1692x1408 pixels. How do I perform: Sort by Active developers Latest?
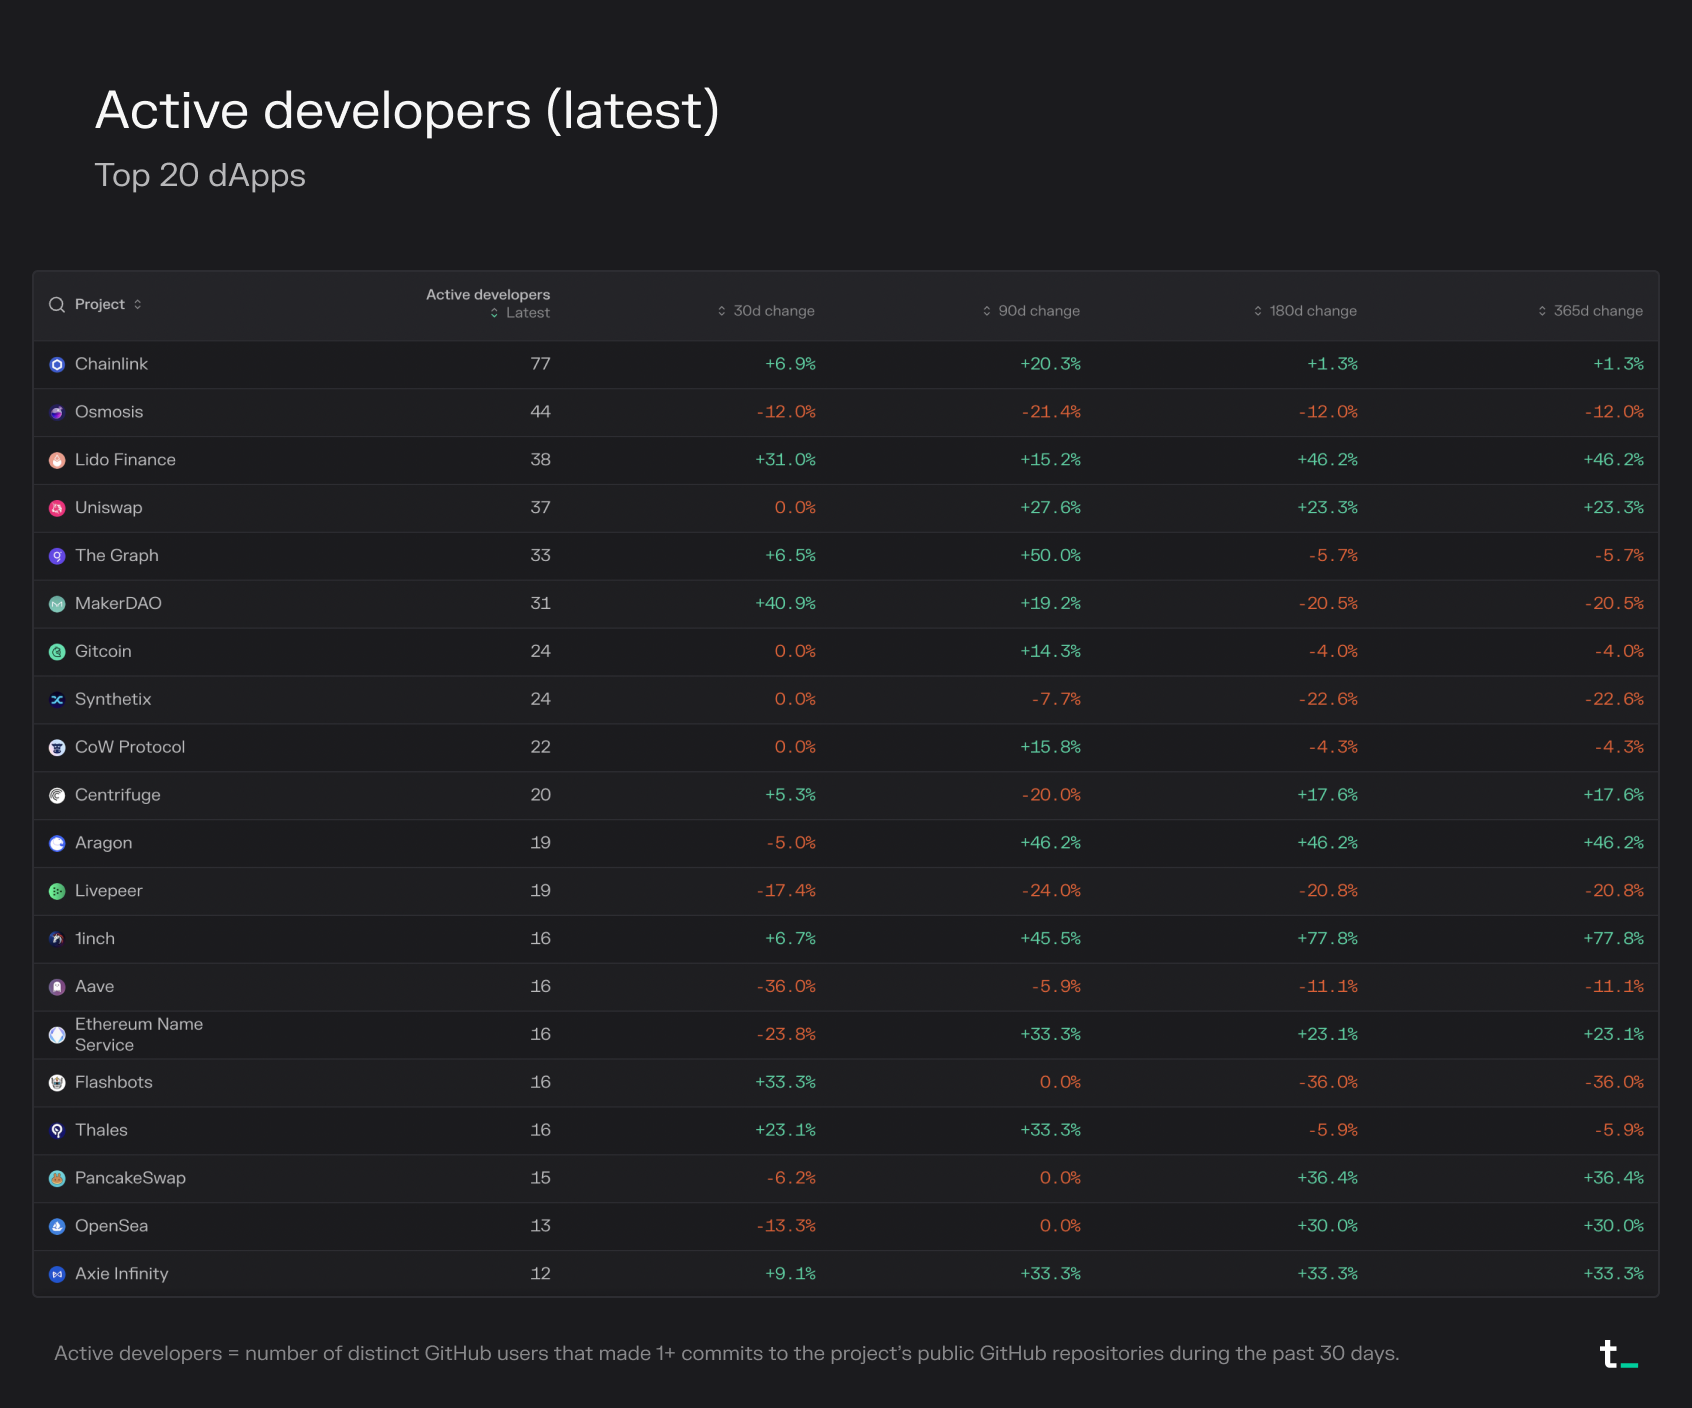click(x=520, y=313)
